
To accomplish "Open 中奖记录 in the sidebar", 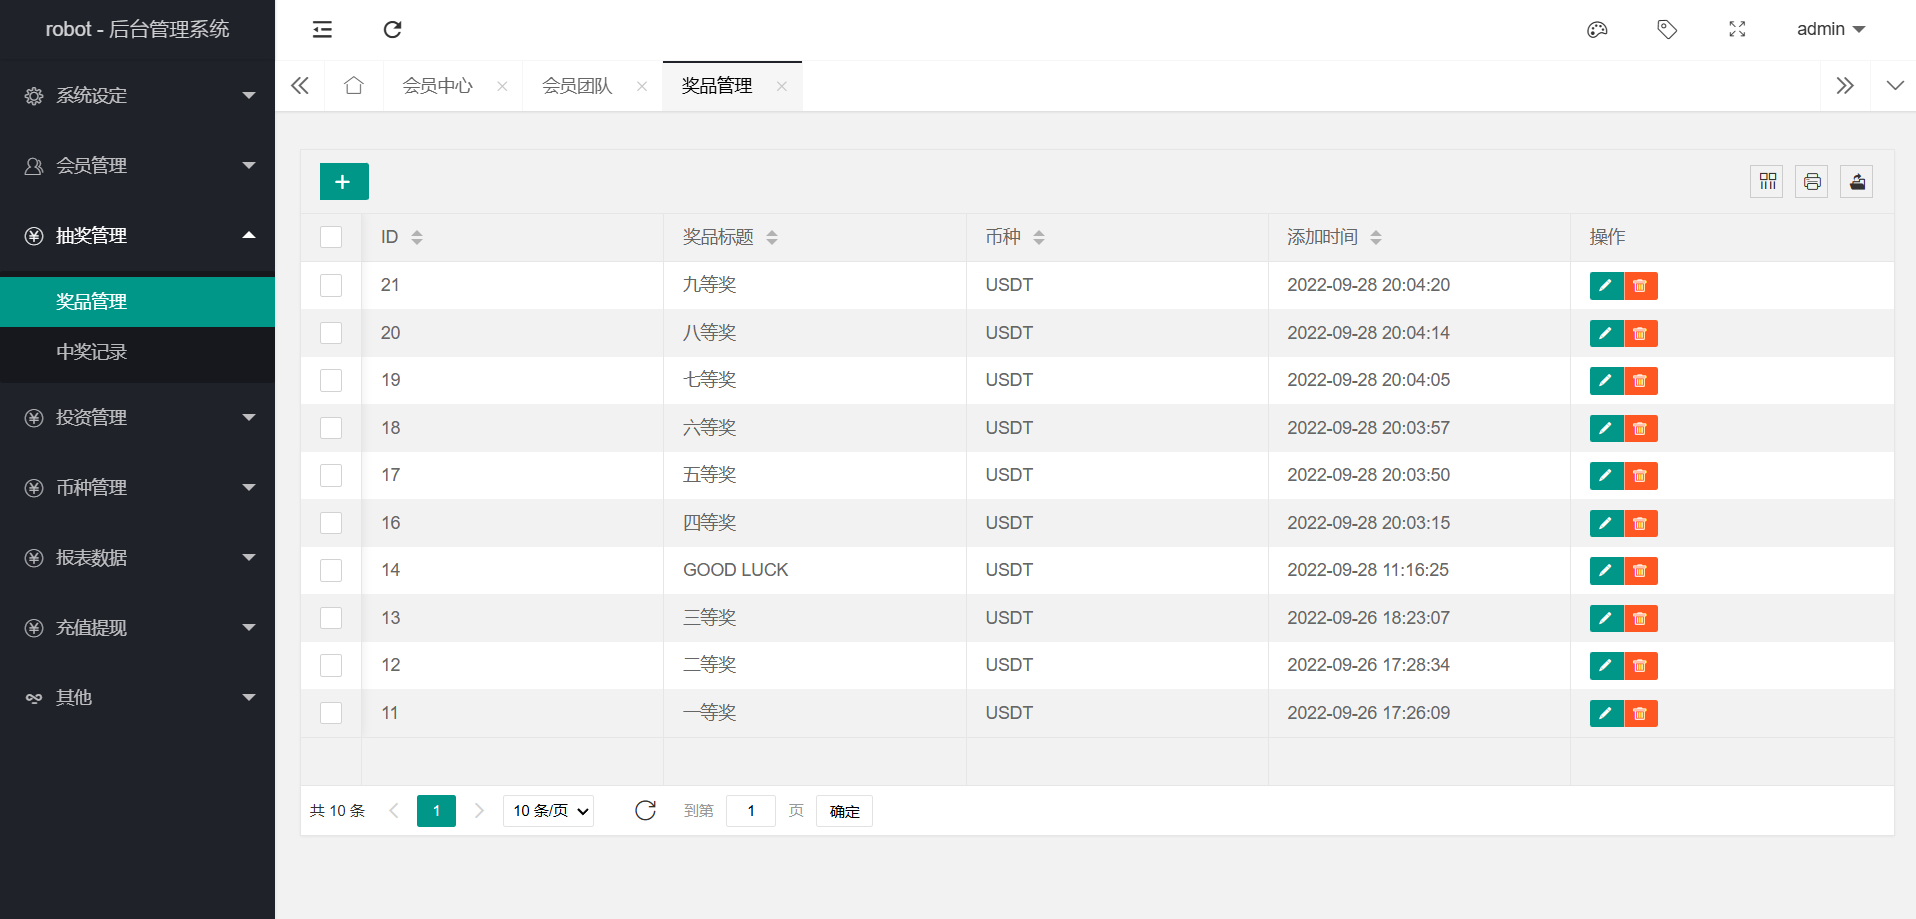I will [x=92, y=352].
